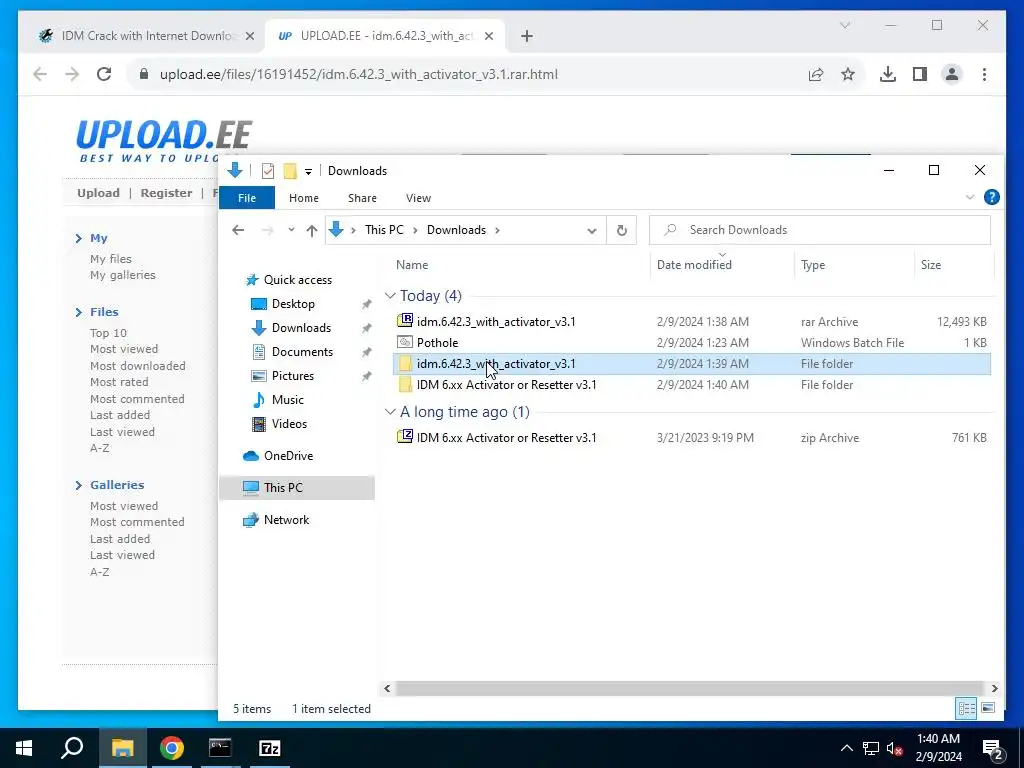The image size is (1024, 768).
Task: Open the notification center icon
Action: click(x=993, y=748)
